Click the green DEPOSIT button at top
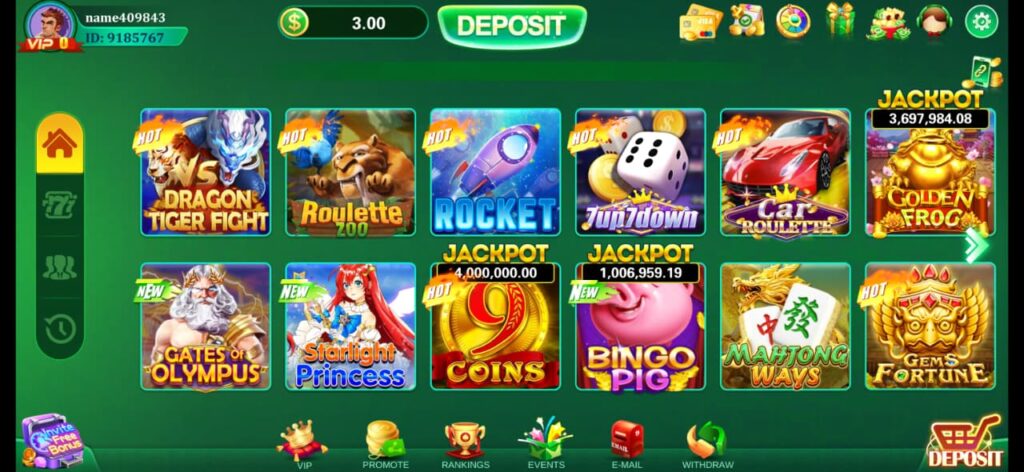This screenshot has height=472, width=1024. coord(511,25)
